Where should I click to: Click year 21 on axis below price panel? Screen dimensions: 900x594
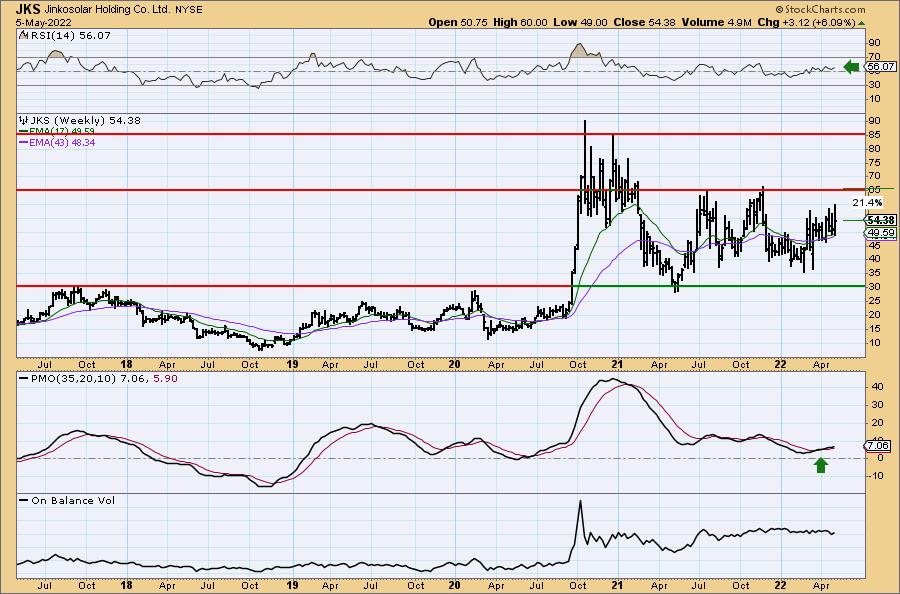click(618, 364)
